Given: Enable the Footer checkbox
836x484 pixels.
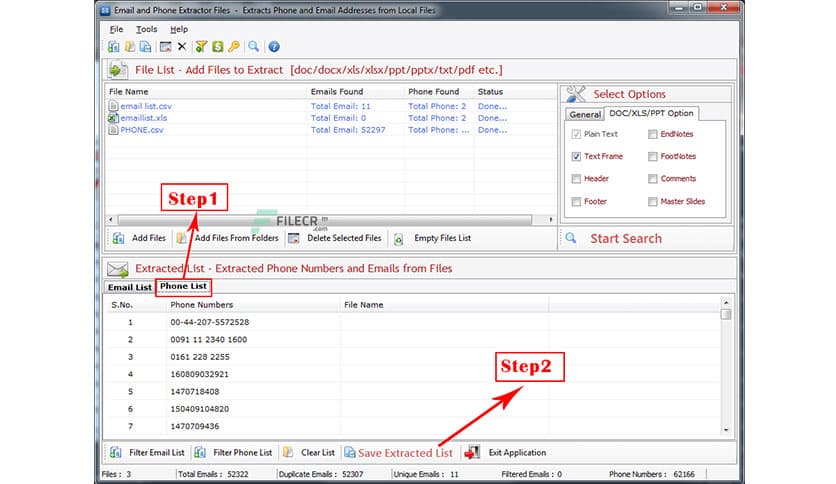Looking at the screenshot, I should tap(576, 202).
